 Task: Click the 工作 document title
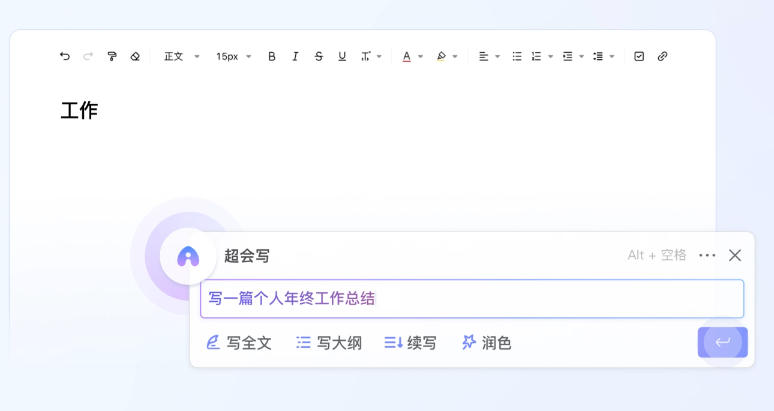coord(79,110)
